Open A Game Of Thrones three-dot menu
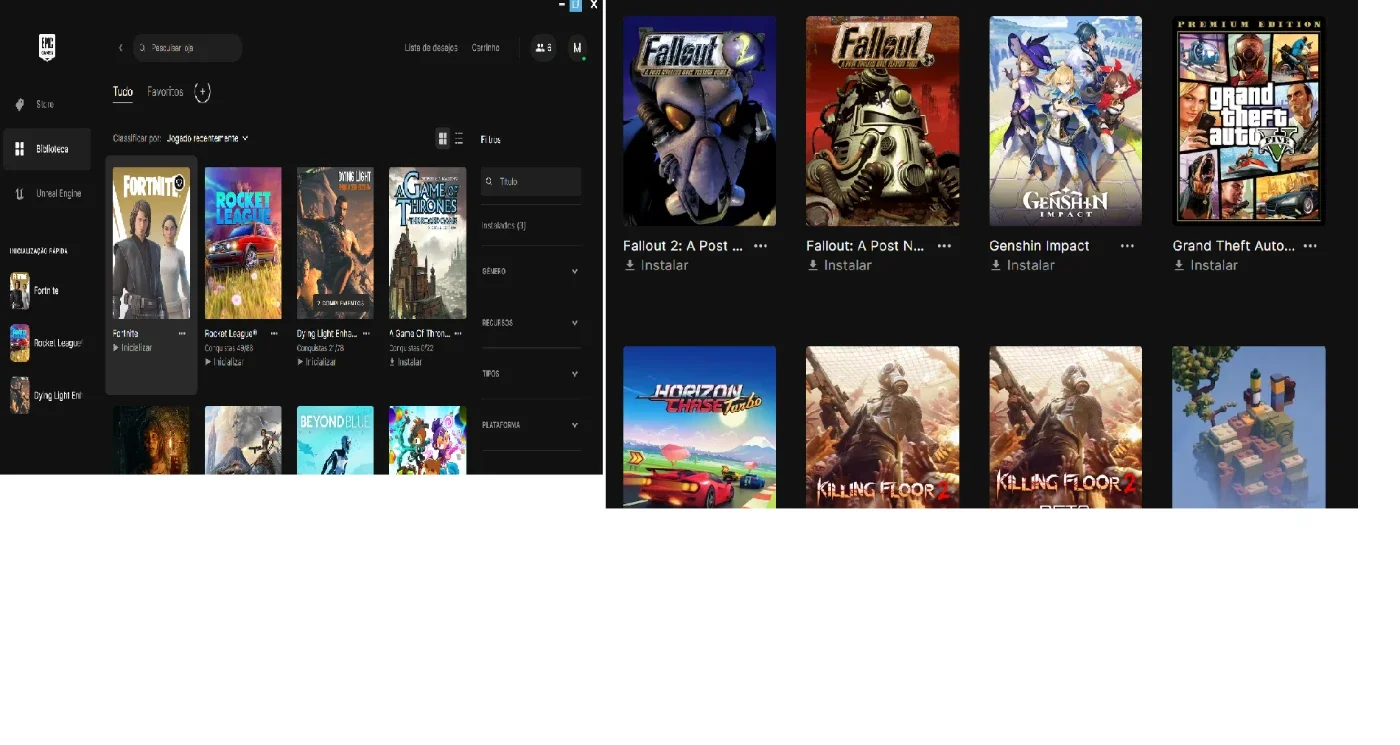Screen dimensions: 1400x745 (459, 334)
